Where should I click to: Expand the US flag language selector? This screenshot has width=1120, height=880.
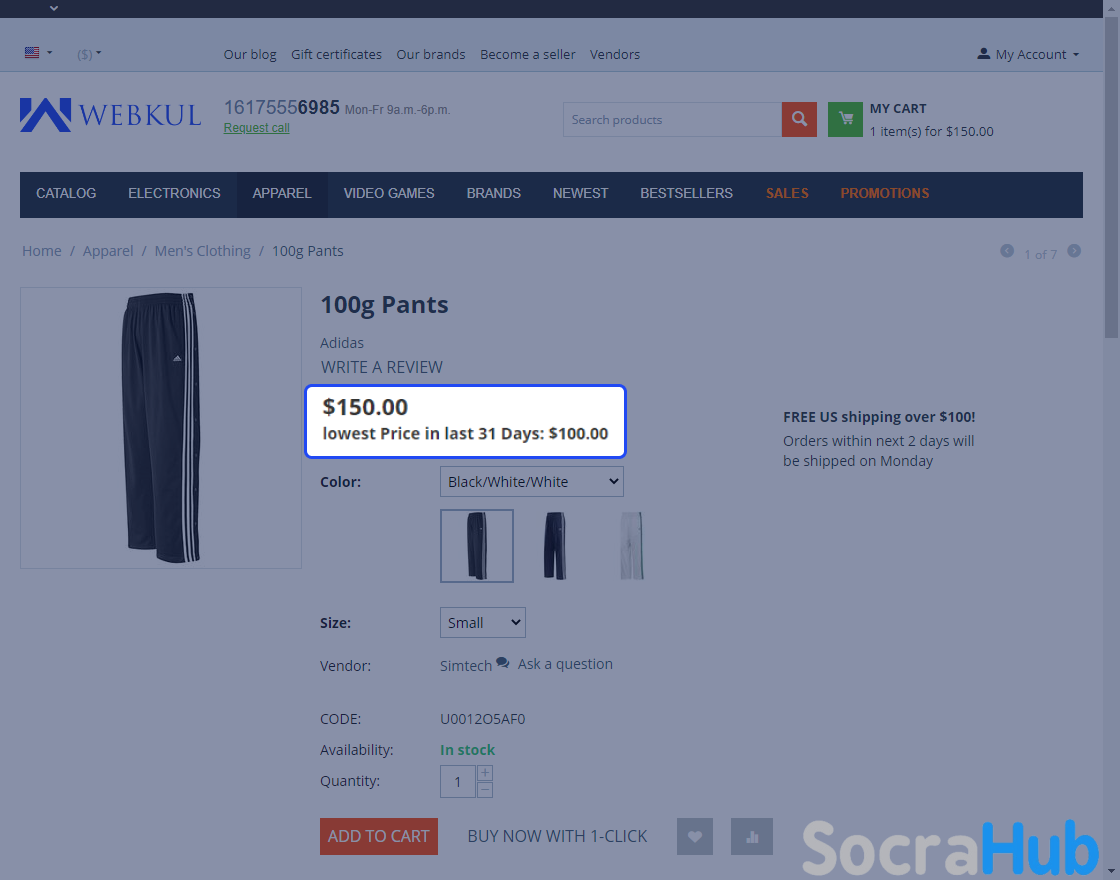tap(39, 53)
